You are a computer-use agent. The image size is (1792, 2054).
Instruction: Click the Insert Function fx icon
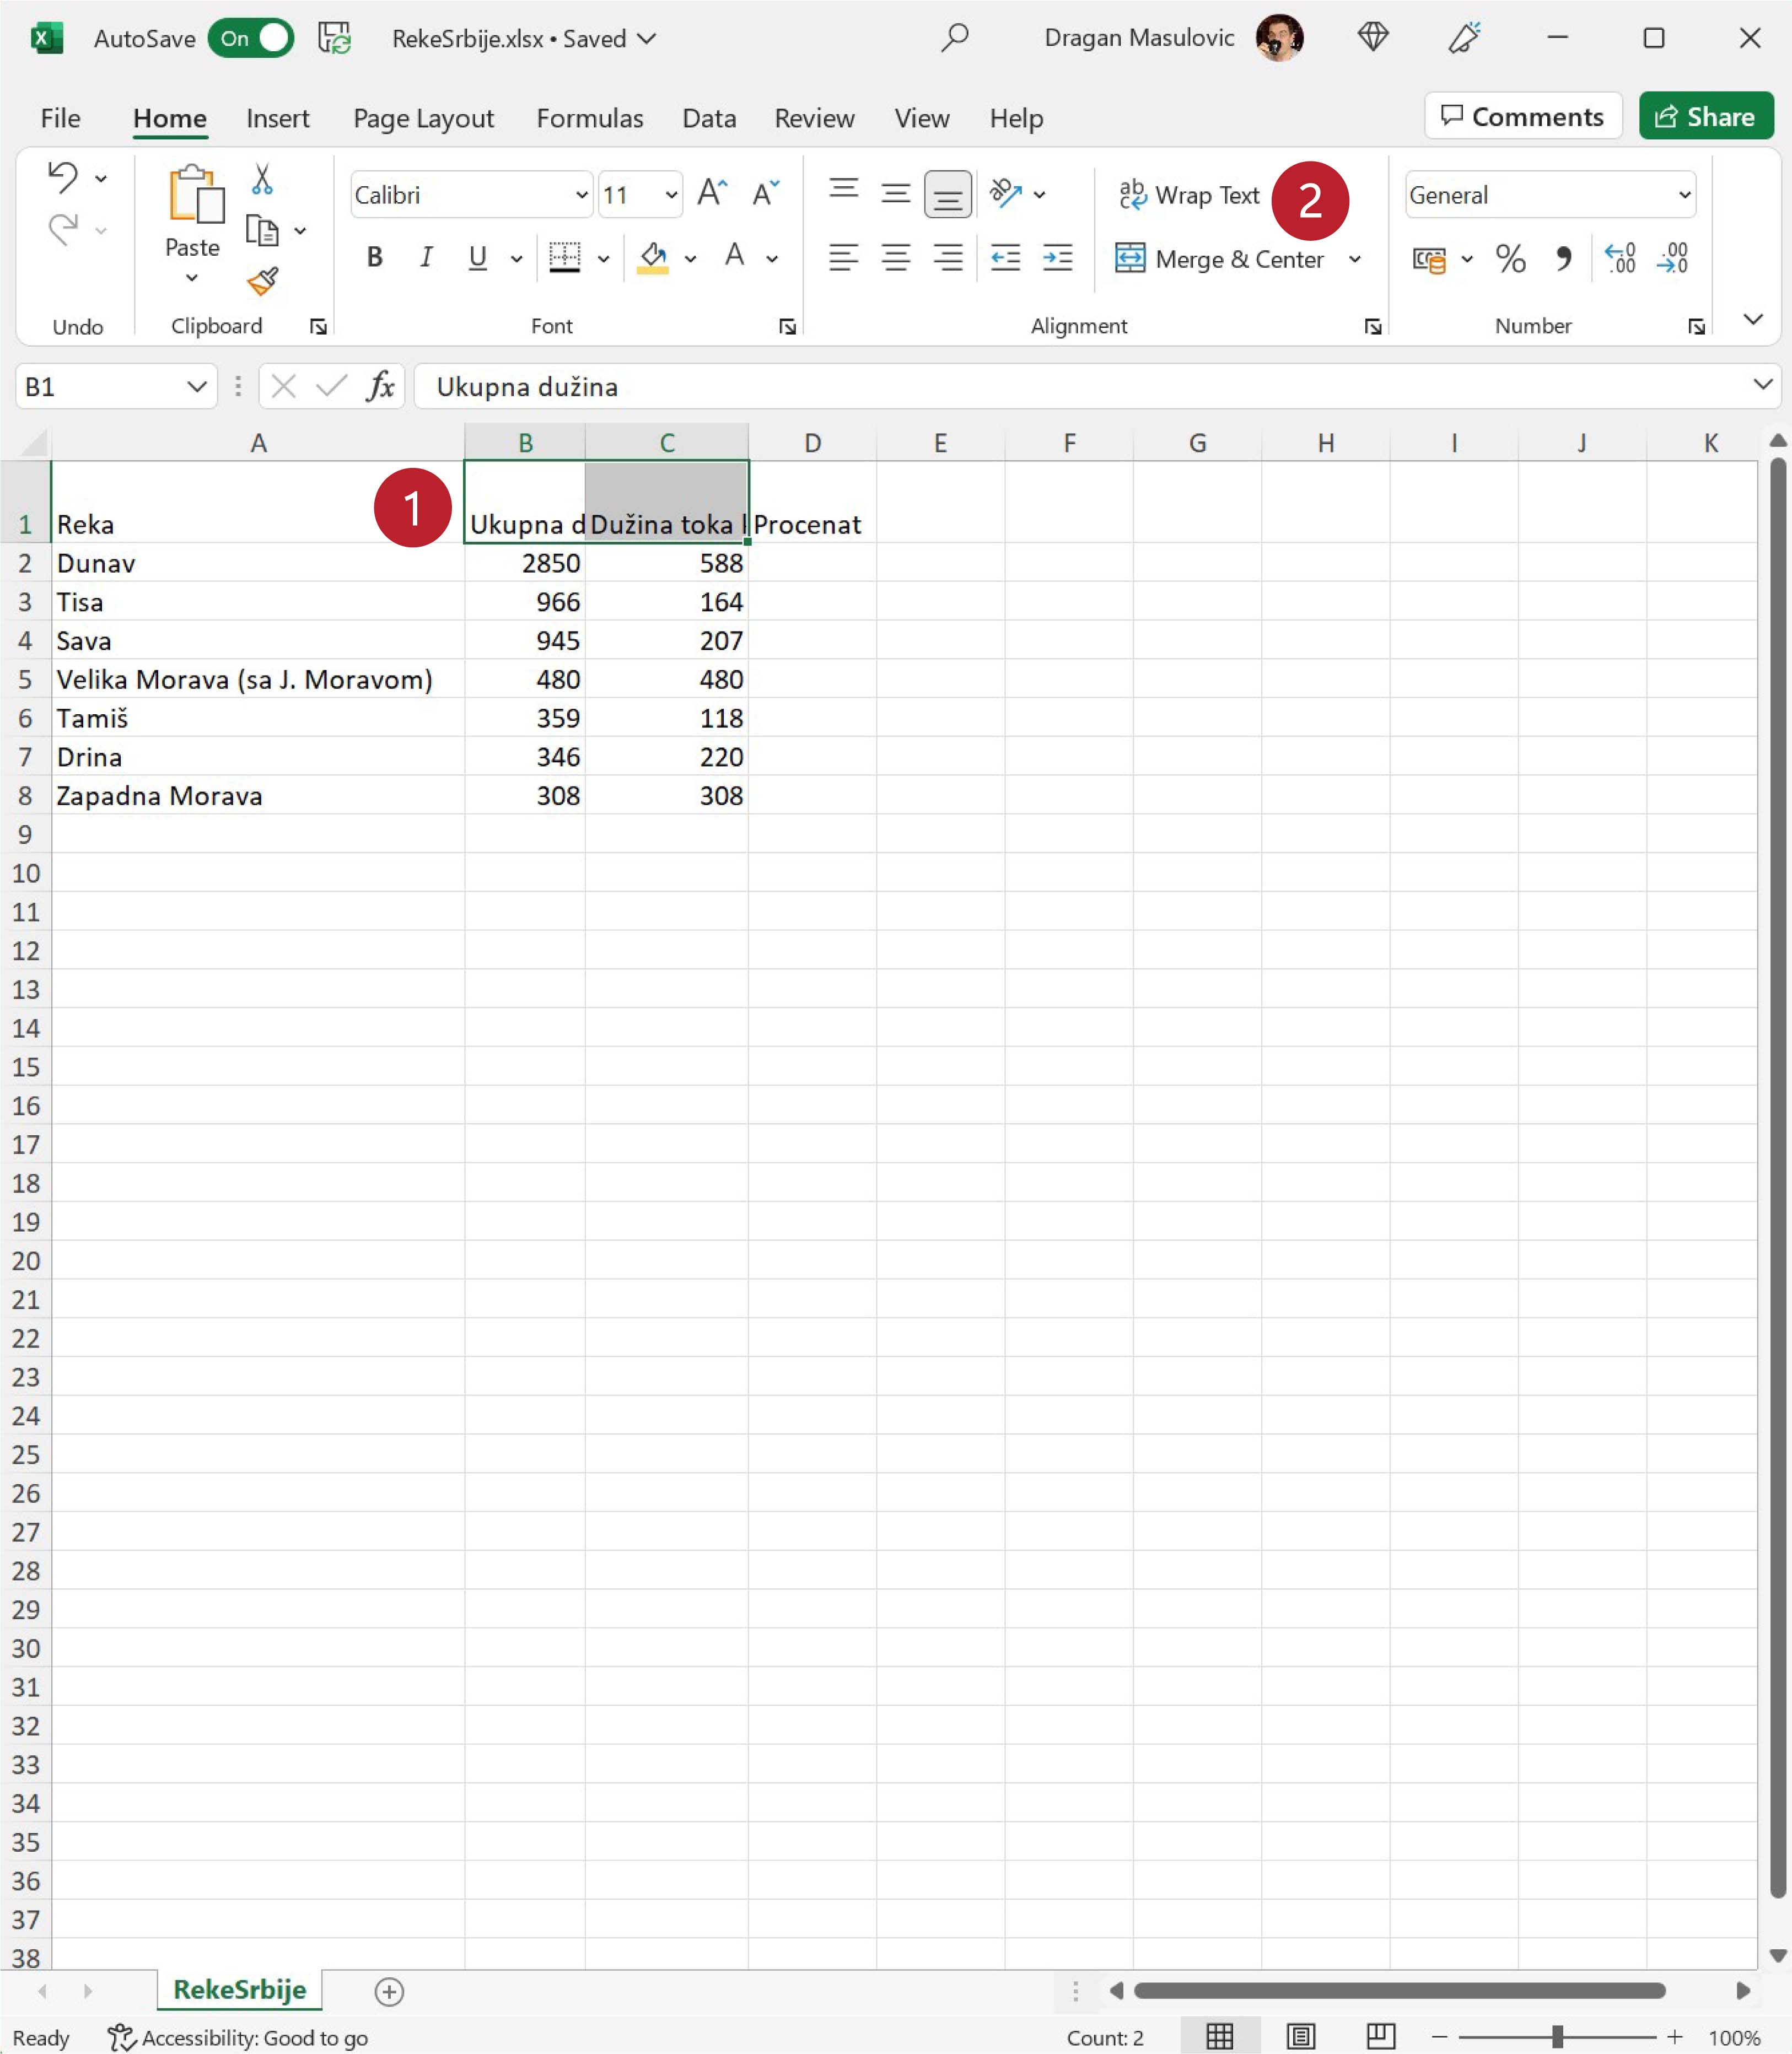point(380,386)
